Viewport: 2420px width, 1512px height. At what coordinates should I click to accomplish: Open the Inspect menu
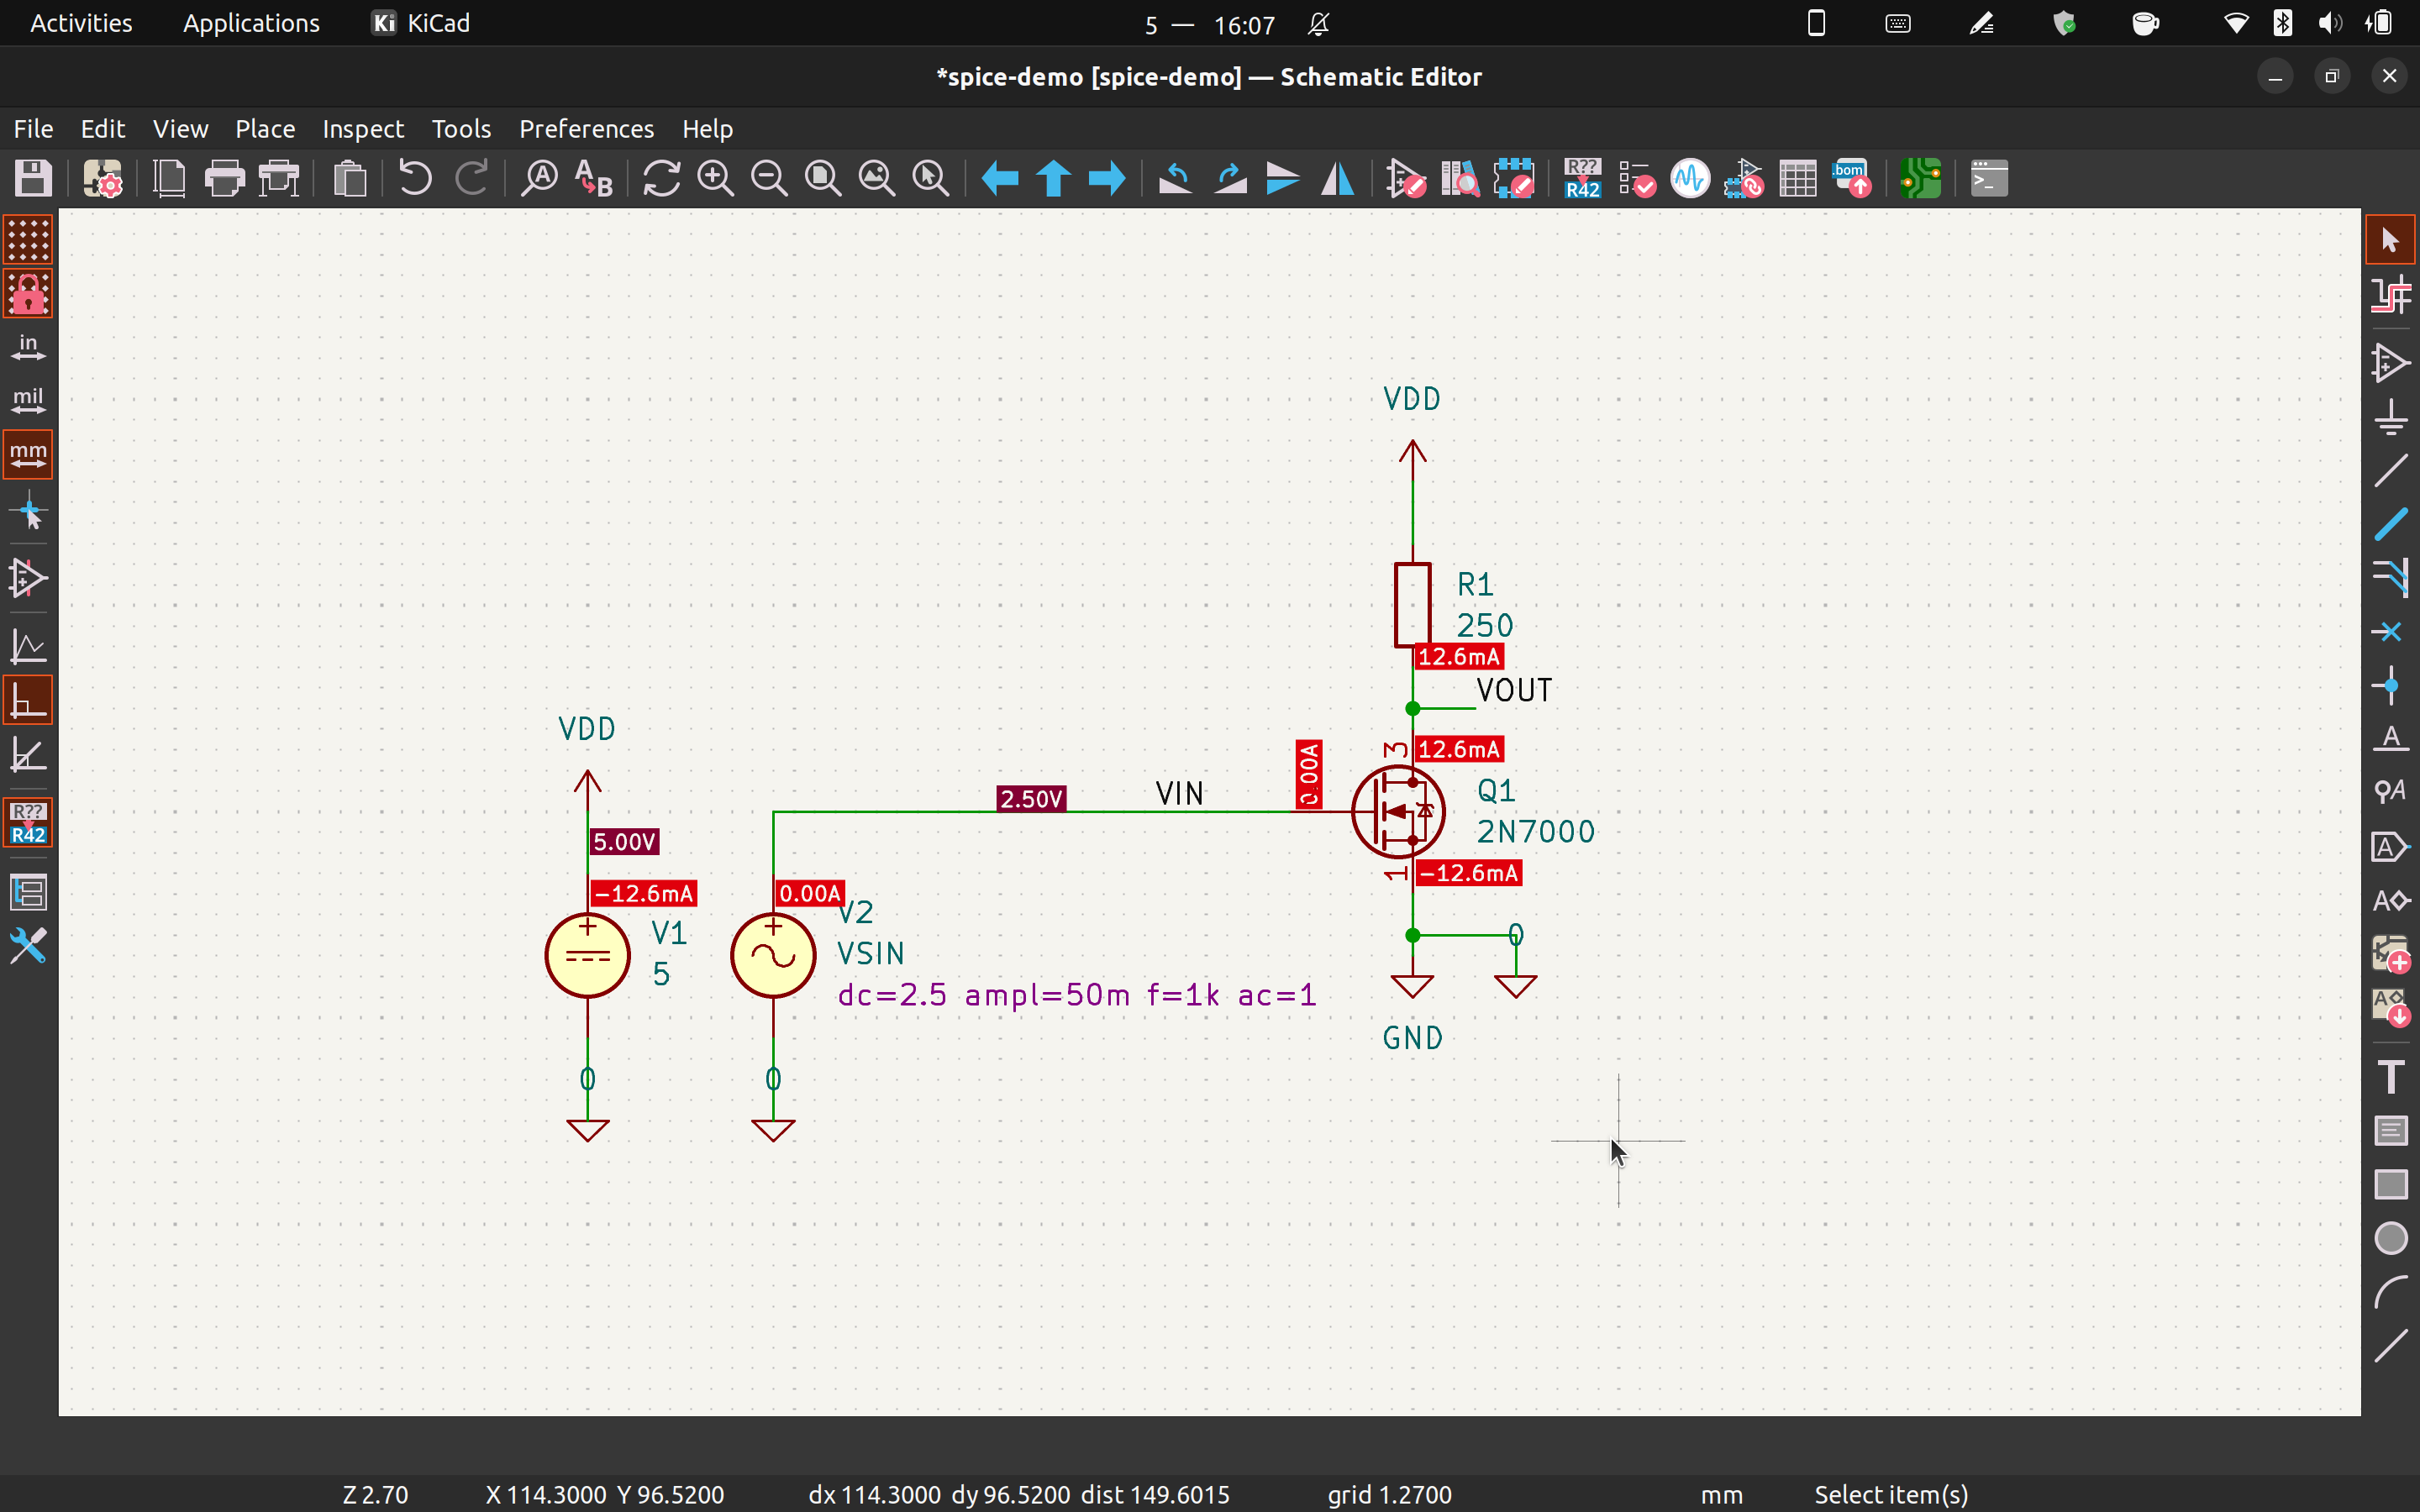coord(362,129)
